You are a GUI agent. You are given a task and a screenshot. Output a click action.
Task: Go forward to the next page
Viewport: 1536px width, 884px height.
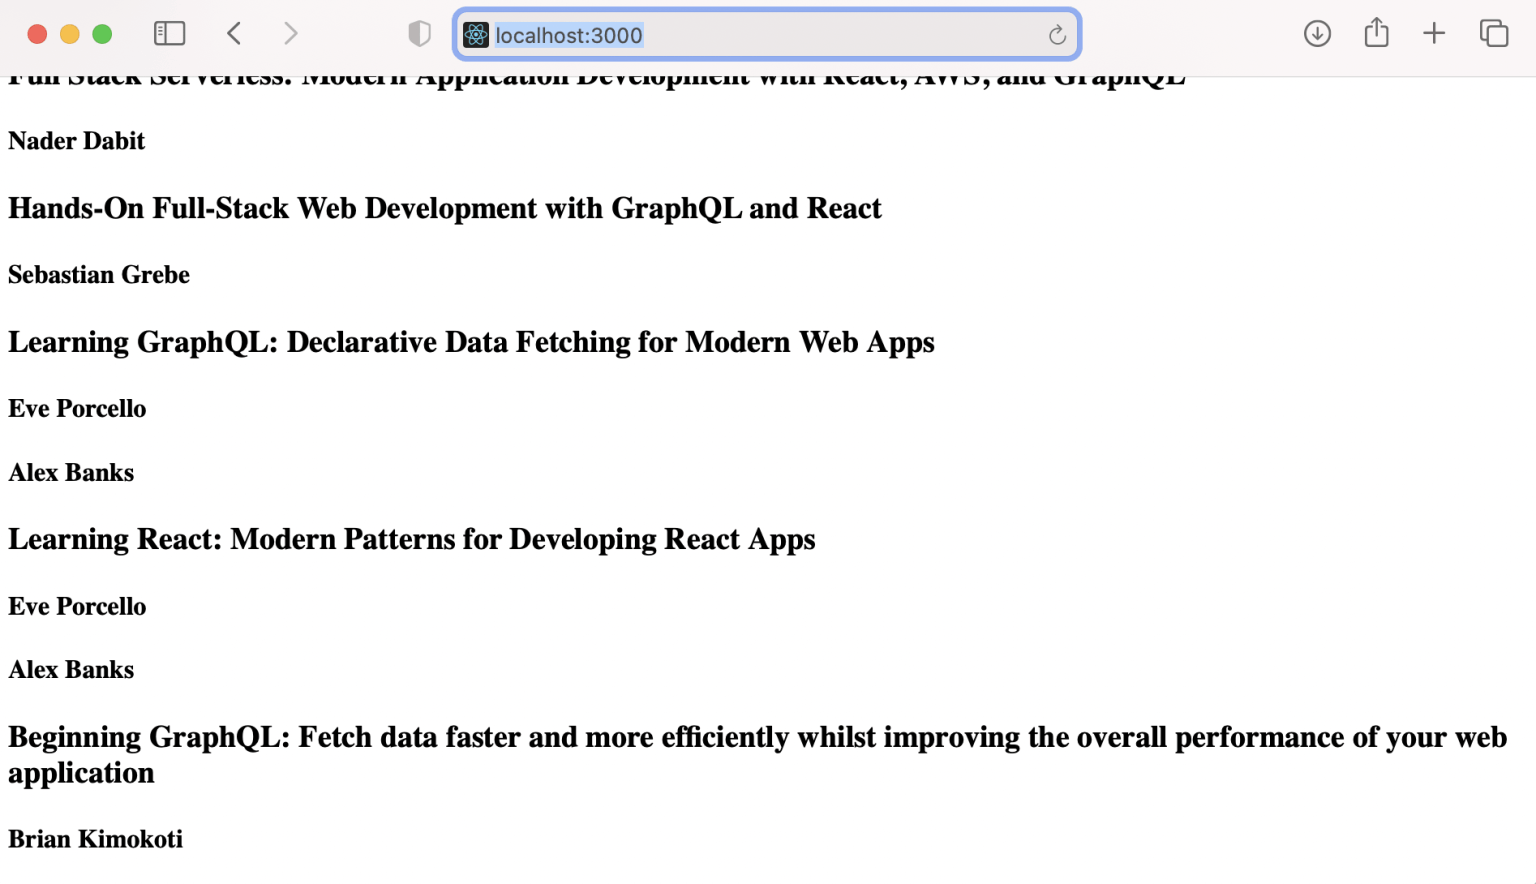[x=290, y=34]
